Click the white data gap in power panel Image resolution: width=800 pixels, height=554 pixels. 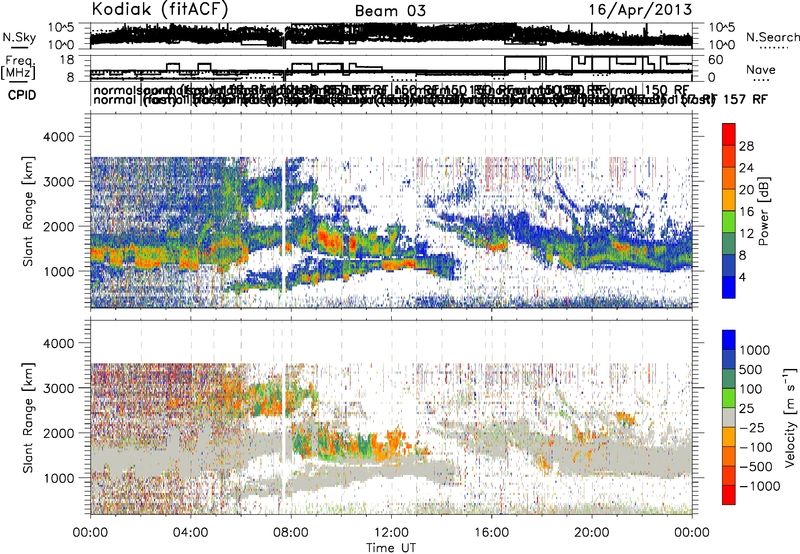(282, 230)
